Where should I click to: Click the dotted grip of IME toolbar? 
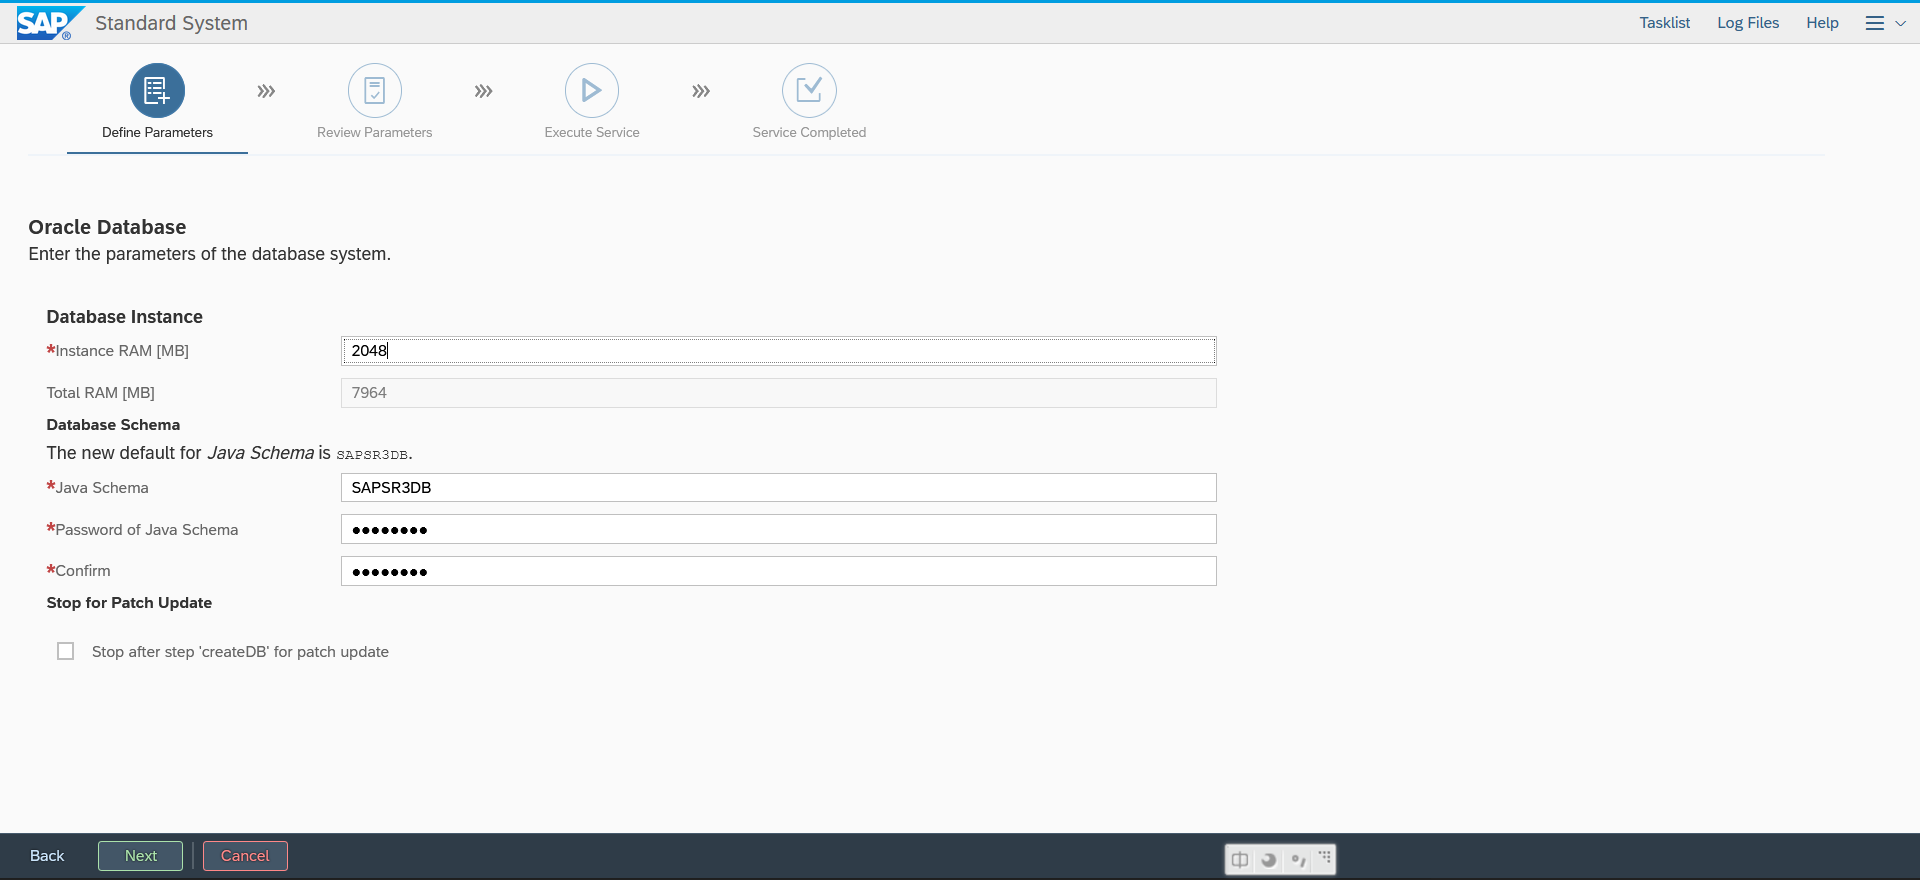tap(1325, 857)
